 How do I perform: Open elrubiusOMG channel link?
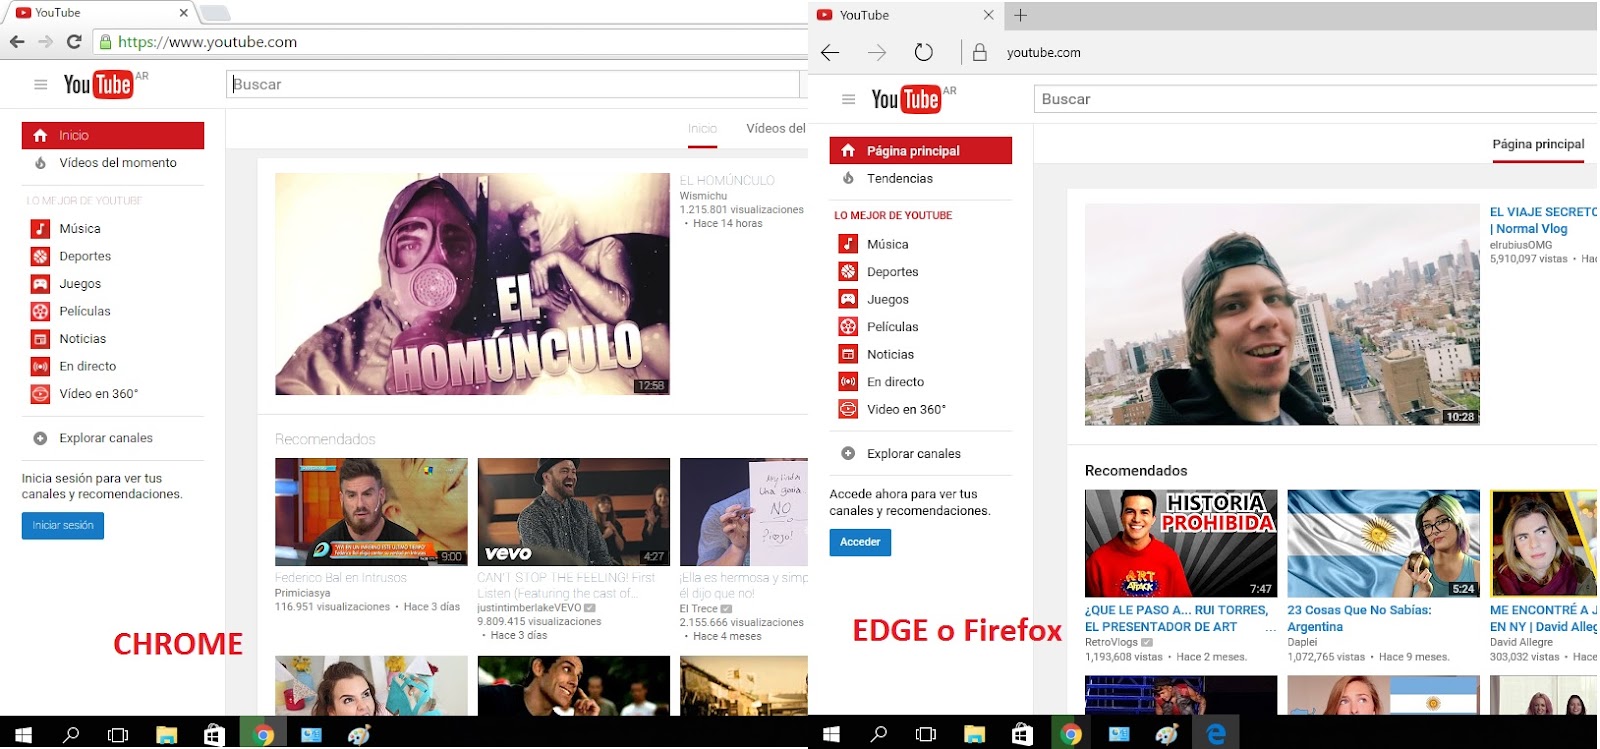[1521, 245]
